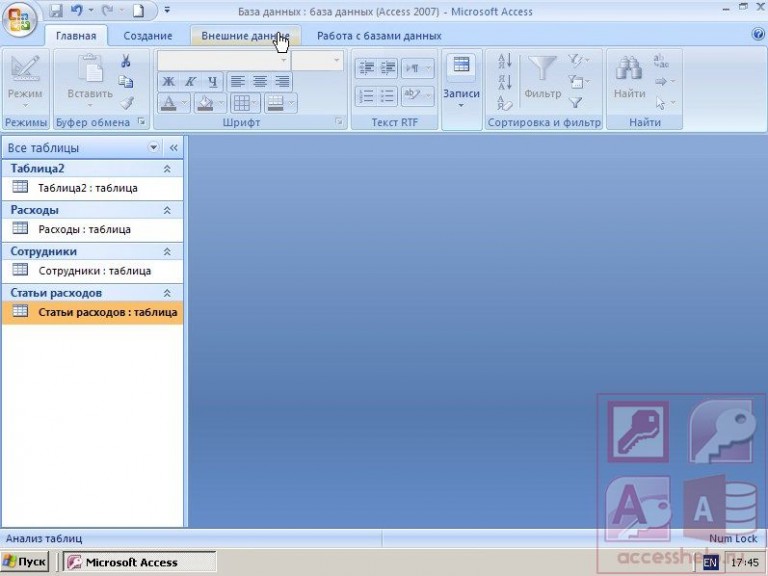This screenshot has height=576, width=768.
Task: Open the Работа с базами данных tab
Action: (379, 36)
